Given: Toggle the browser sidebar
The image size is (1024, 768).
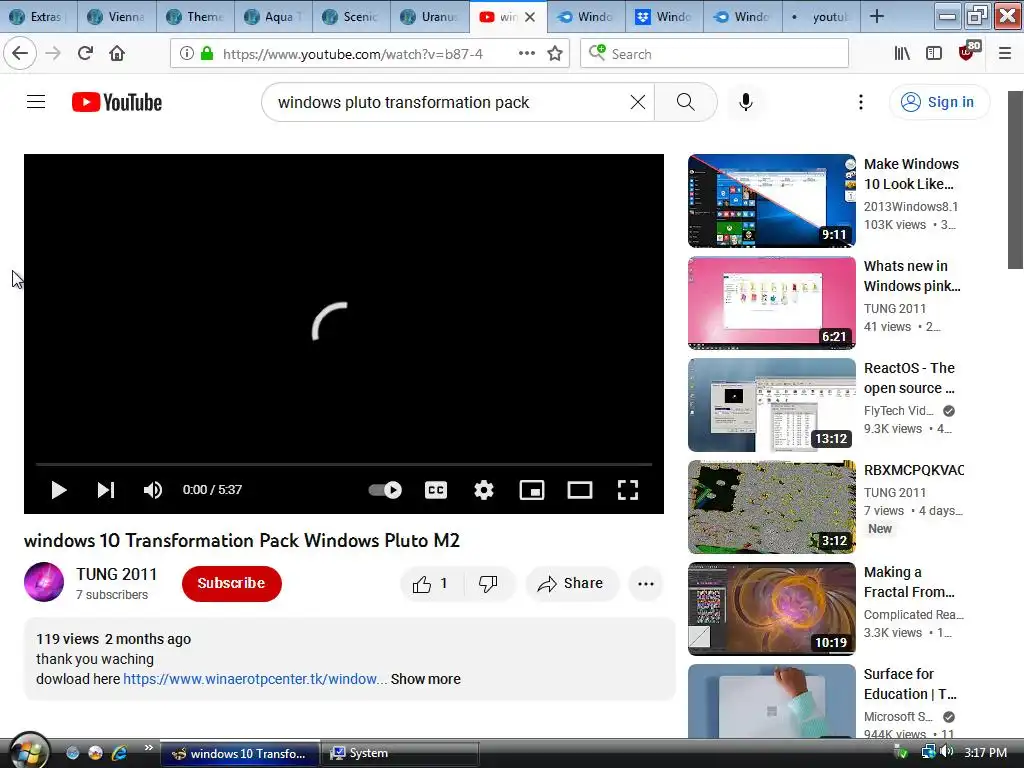Looking at the screenshot, I should point(934,54).
